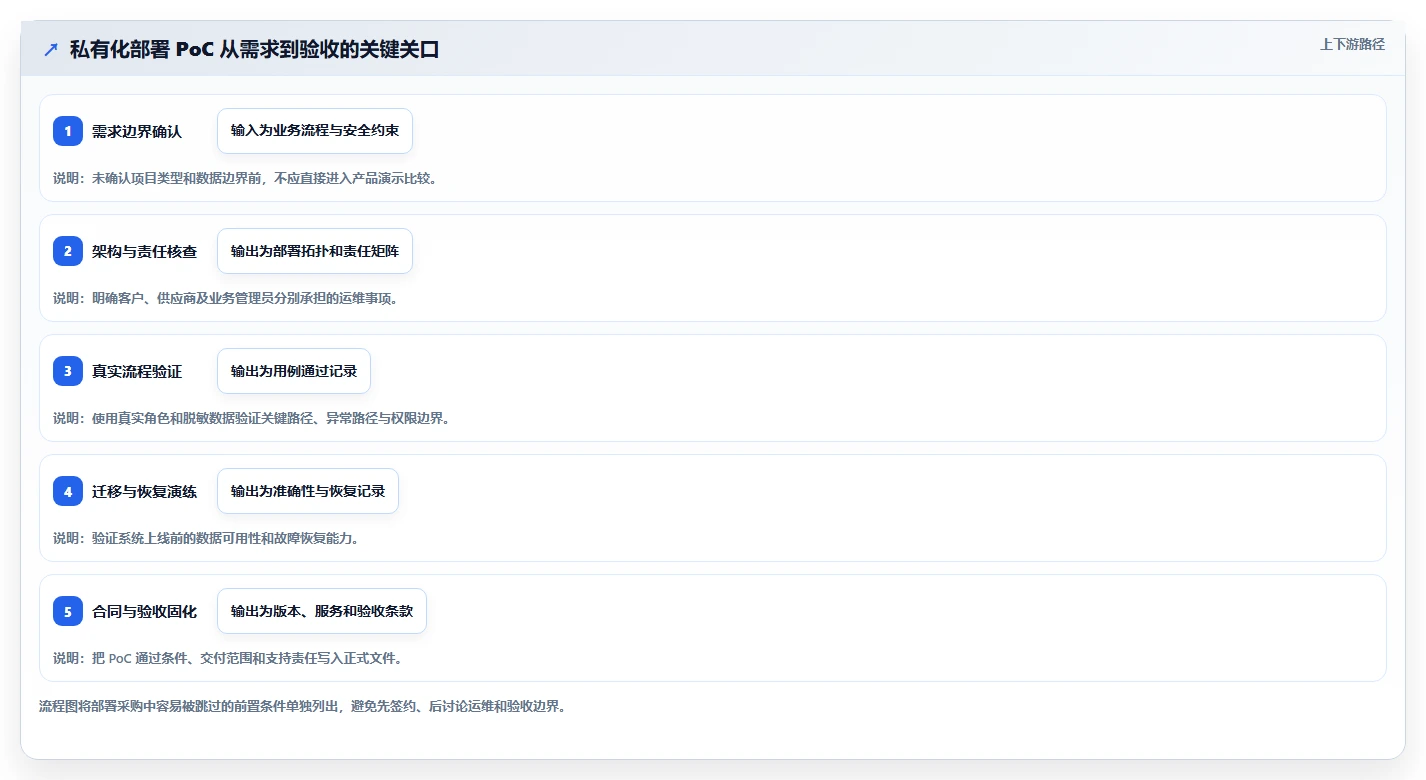Click the footer text 流程图将部署采购中容易被跳过
This screenshot has height=780, width=1426.
click(303, 706)
